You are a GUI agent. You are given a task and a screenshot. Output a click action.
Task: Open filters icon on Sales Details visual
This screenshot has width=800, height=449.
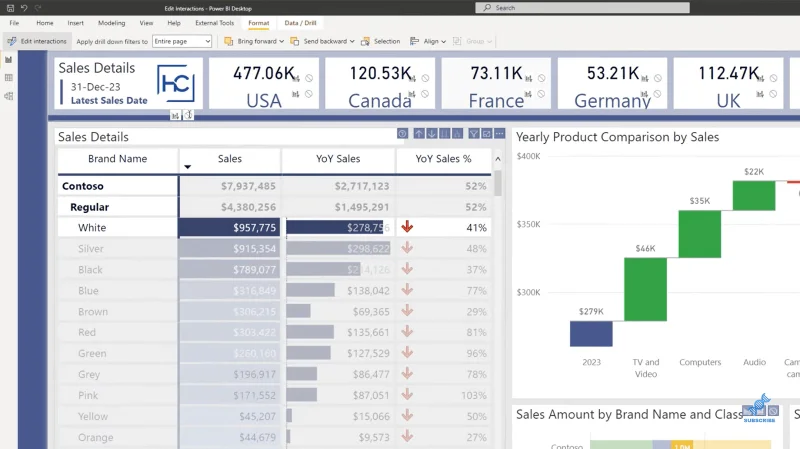474,134
